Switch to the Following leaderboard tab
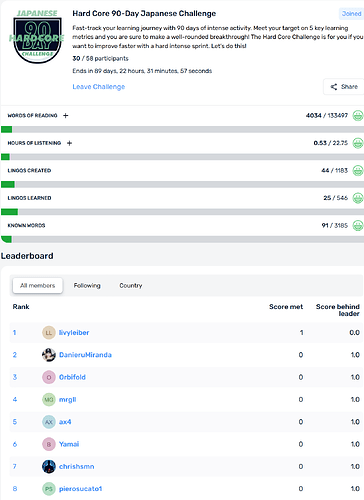364x500 pixels. (x=87, y=286)
